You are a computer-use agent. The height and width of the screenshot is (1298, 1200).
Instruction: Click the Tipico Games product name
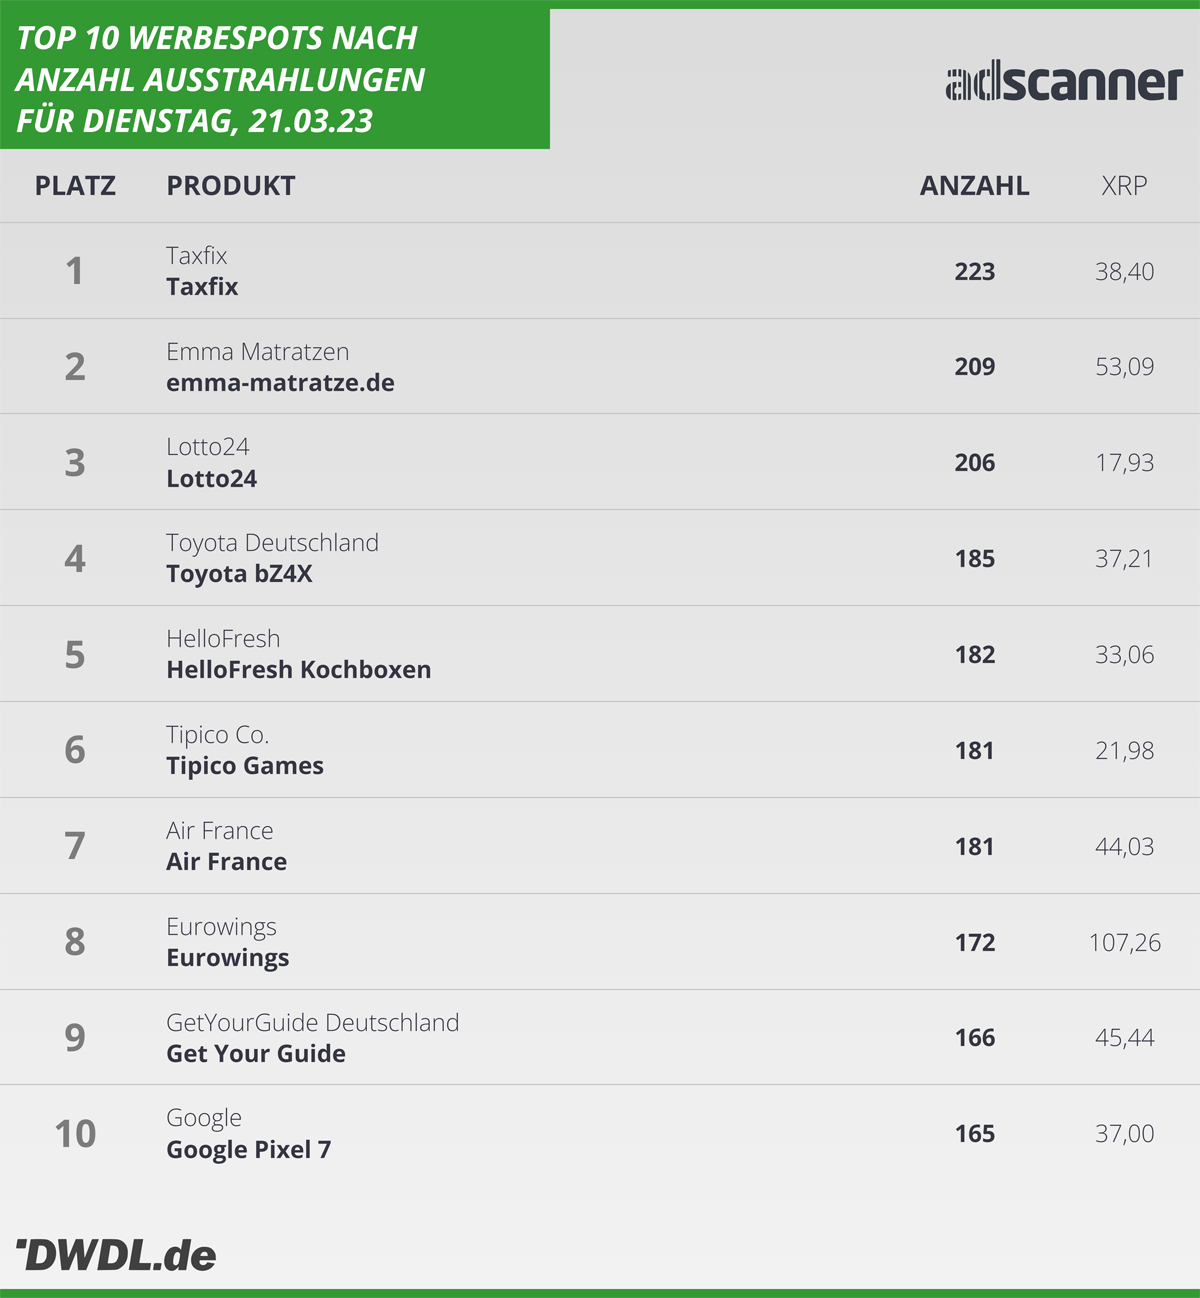(x=245, y=766)
